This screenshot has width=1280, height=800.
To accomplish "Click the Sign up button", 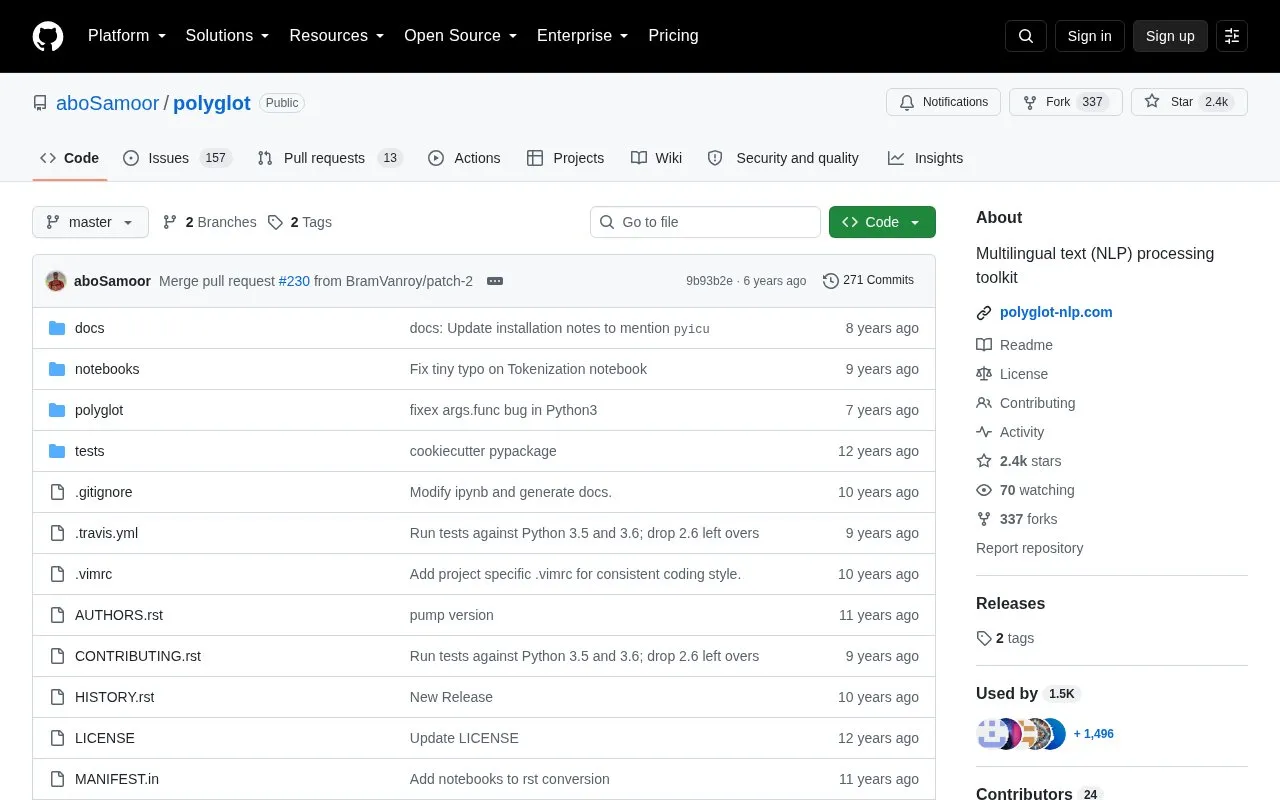I will (x=1170, y=36).
